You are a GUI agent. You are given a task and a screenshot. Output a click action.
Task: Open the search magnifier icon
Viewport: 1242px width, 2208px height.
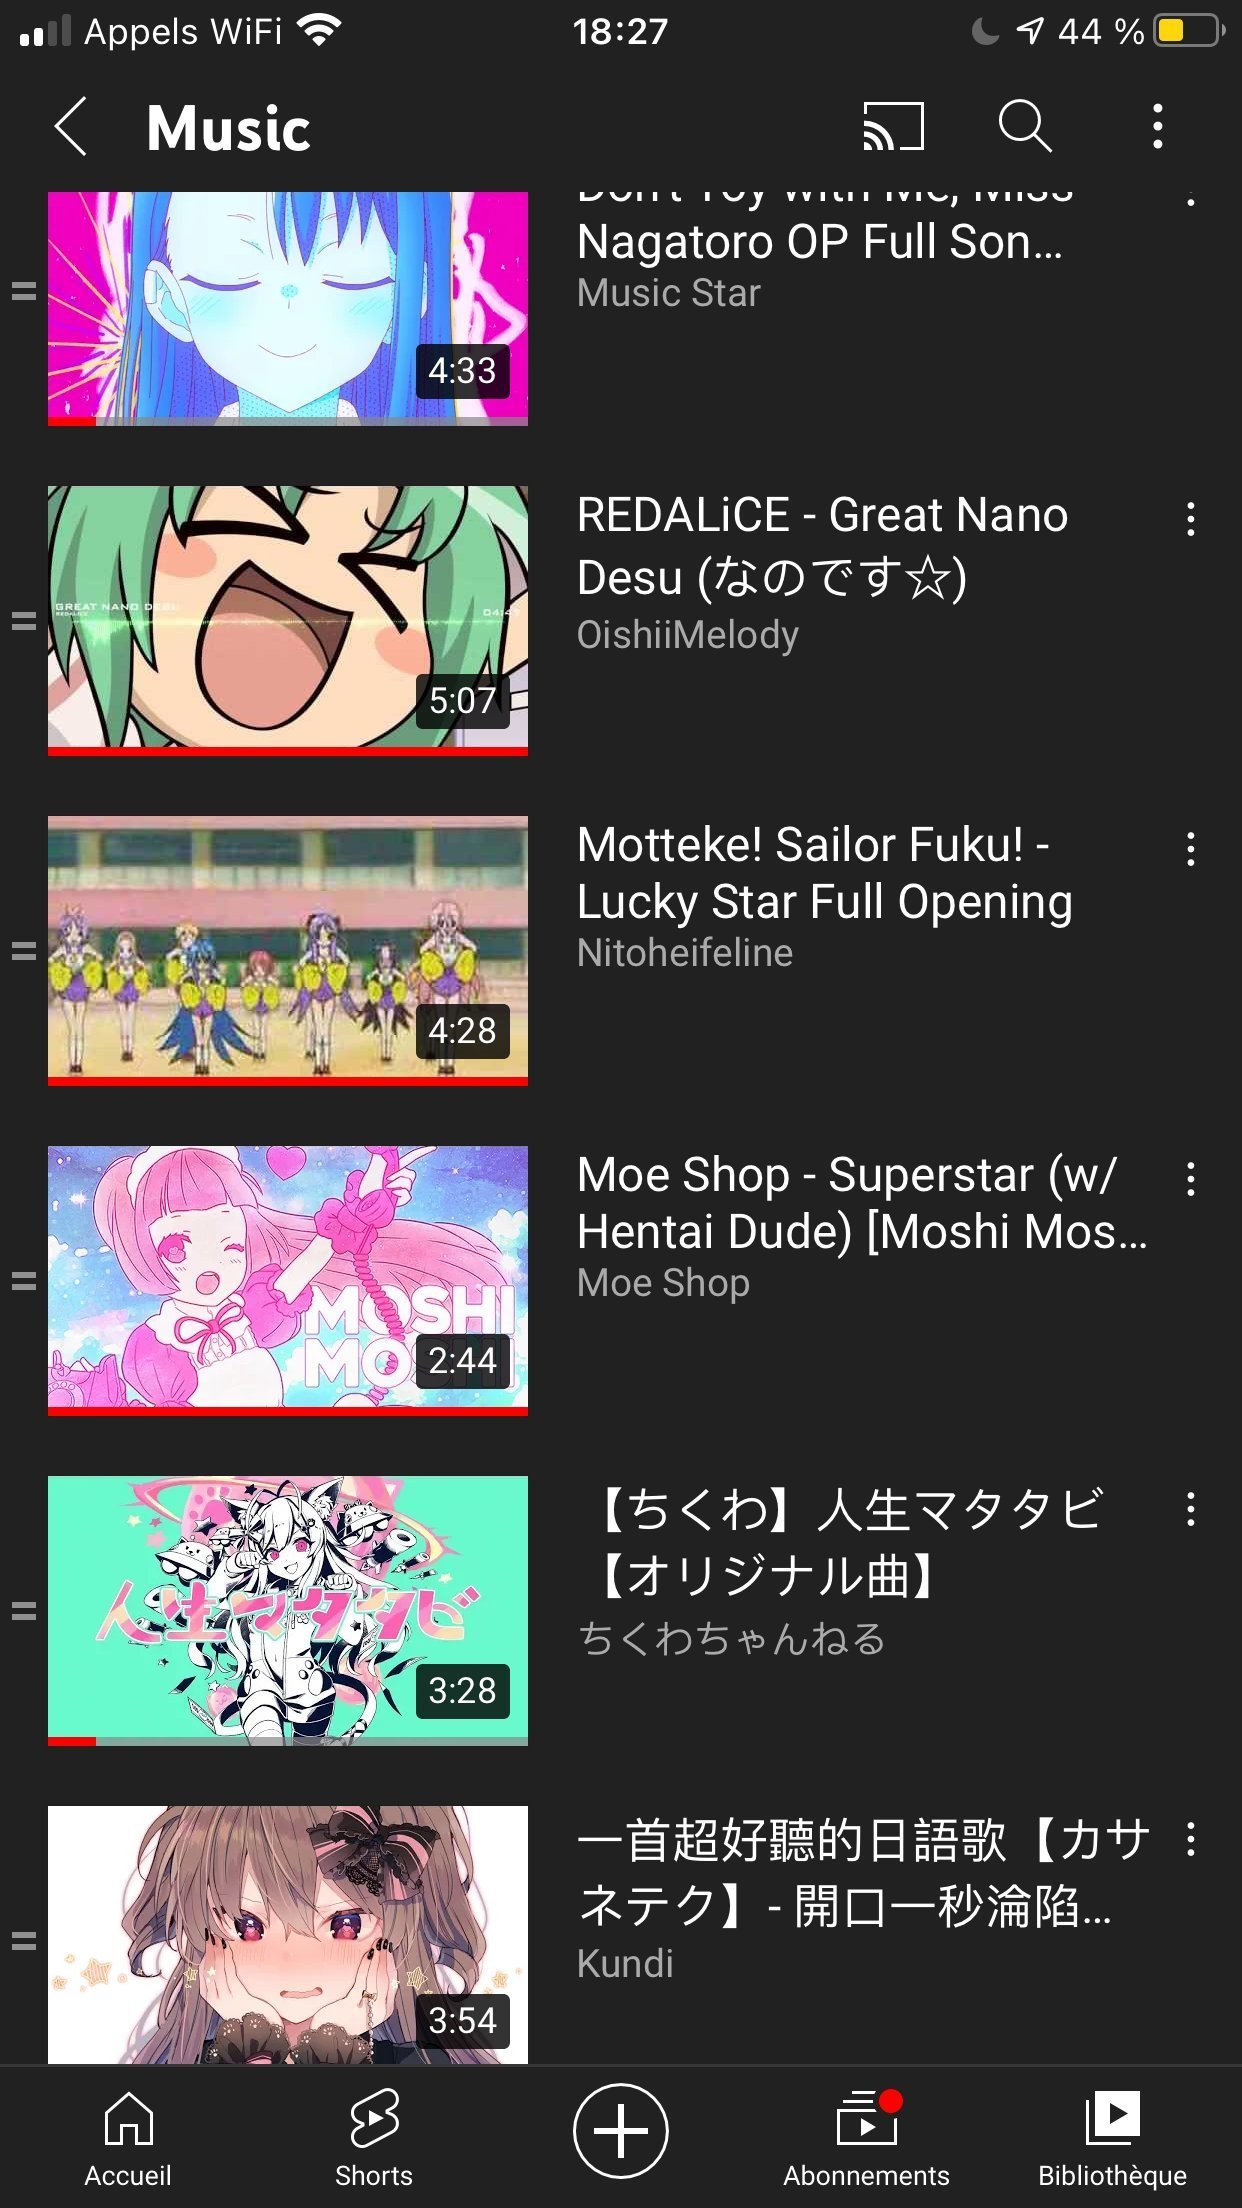[x=1025, y=126]
